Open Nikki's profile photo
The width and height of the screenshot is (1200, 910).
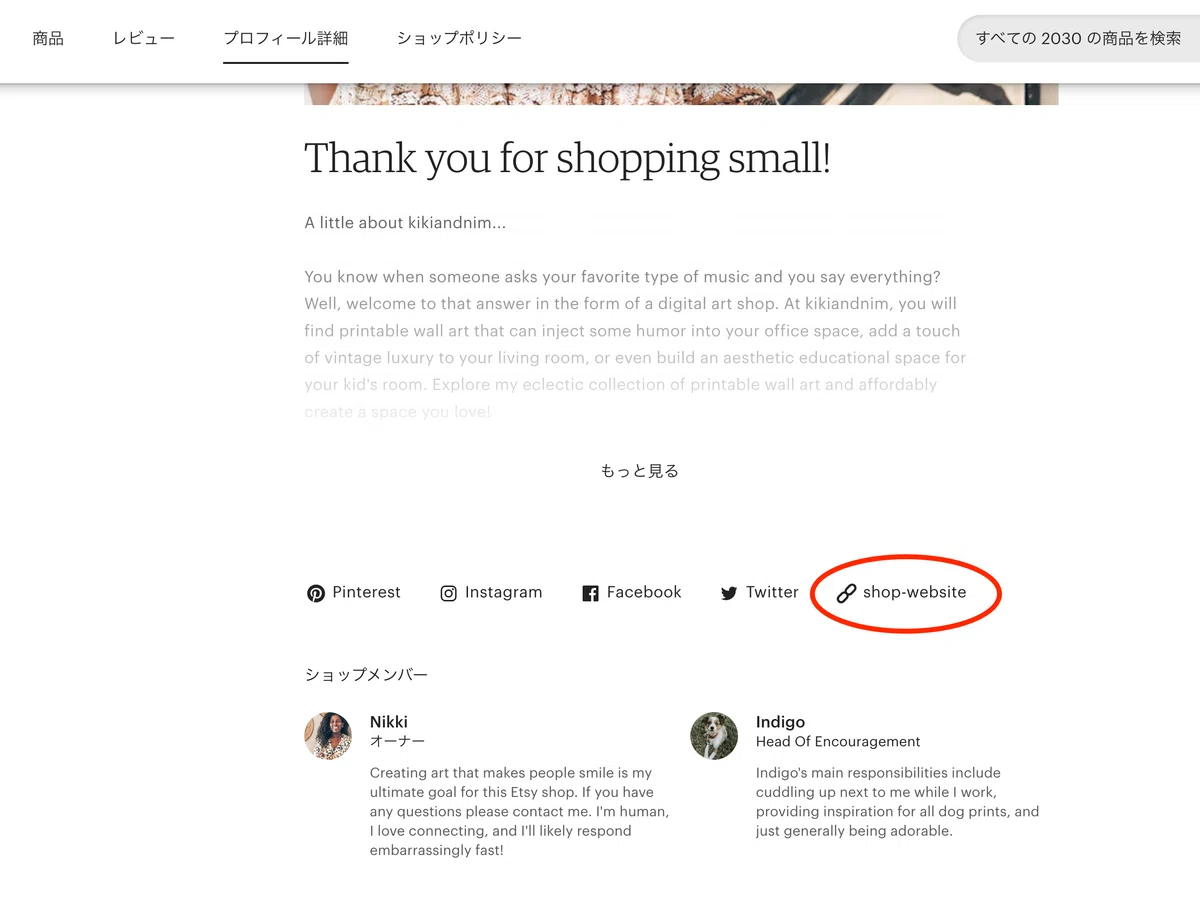pyautogui.click(x=328, y=736)
